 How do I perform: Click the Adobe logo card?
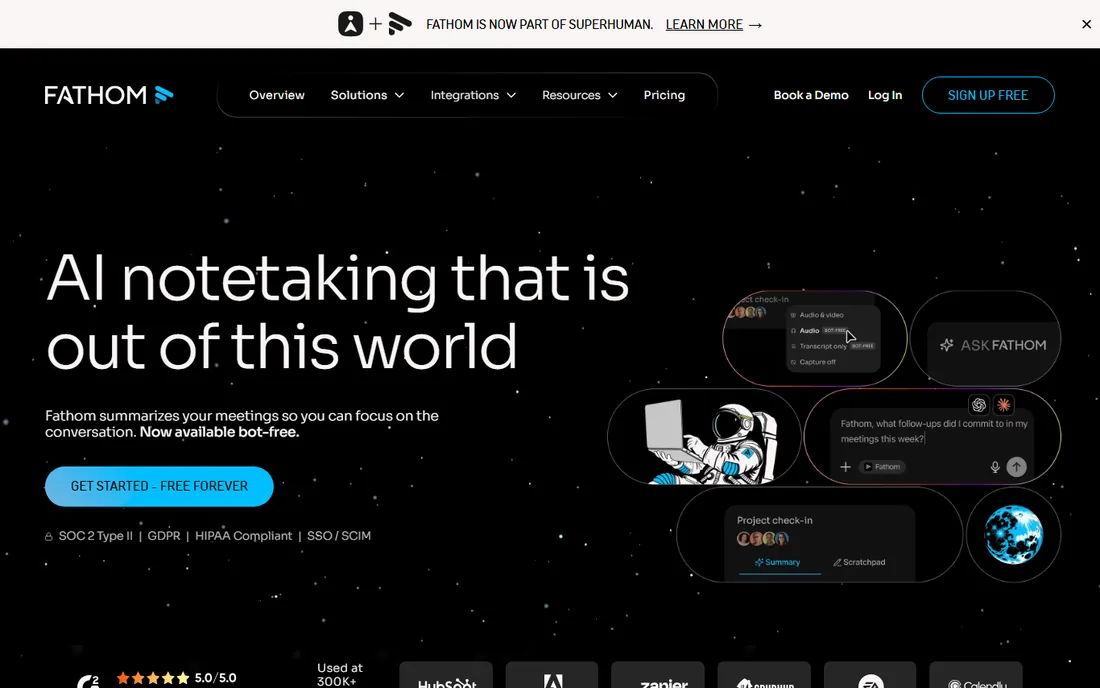click(x=552, y=675)
